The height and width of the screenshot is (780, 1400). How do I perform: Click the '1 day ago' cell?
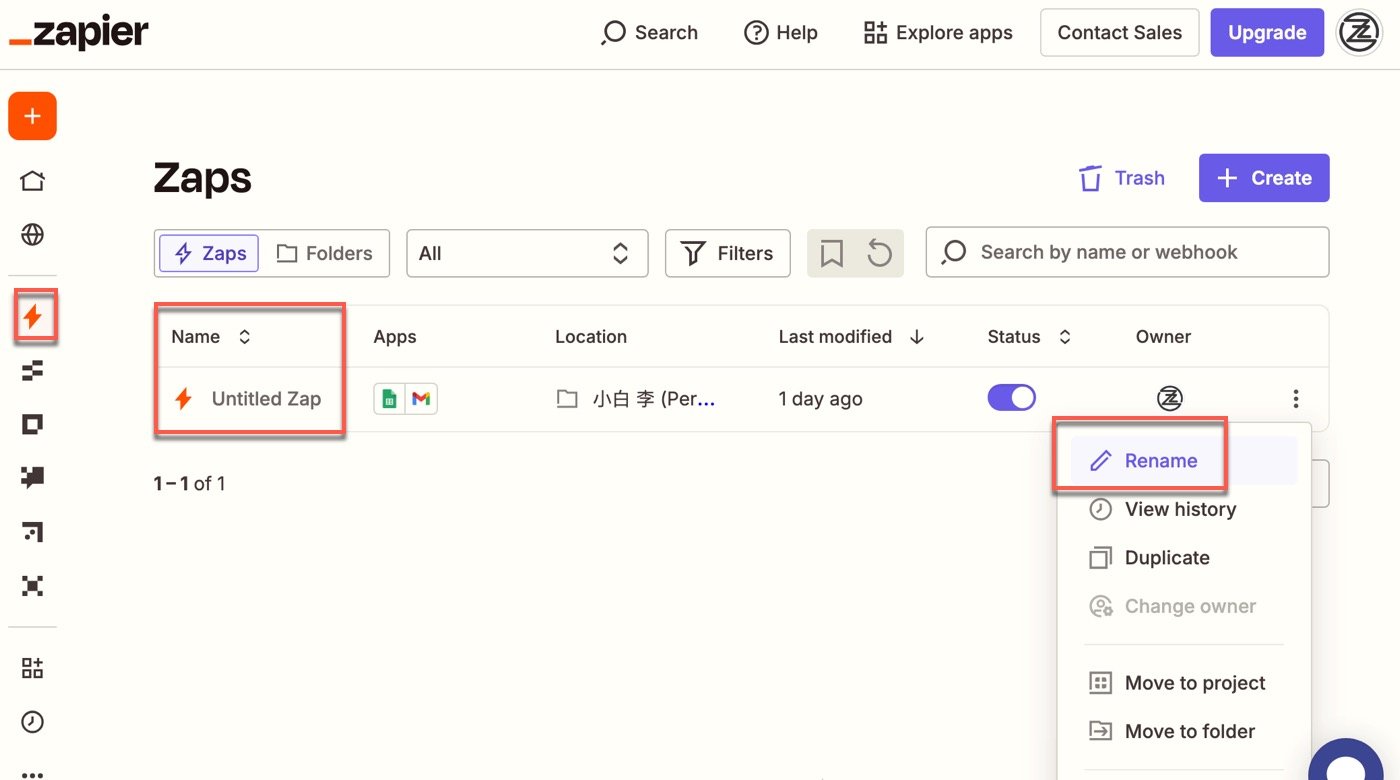820,399
